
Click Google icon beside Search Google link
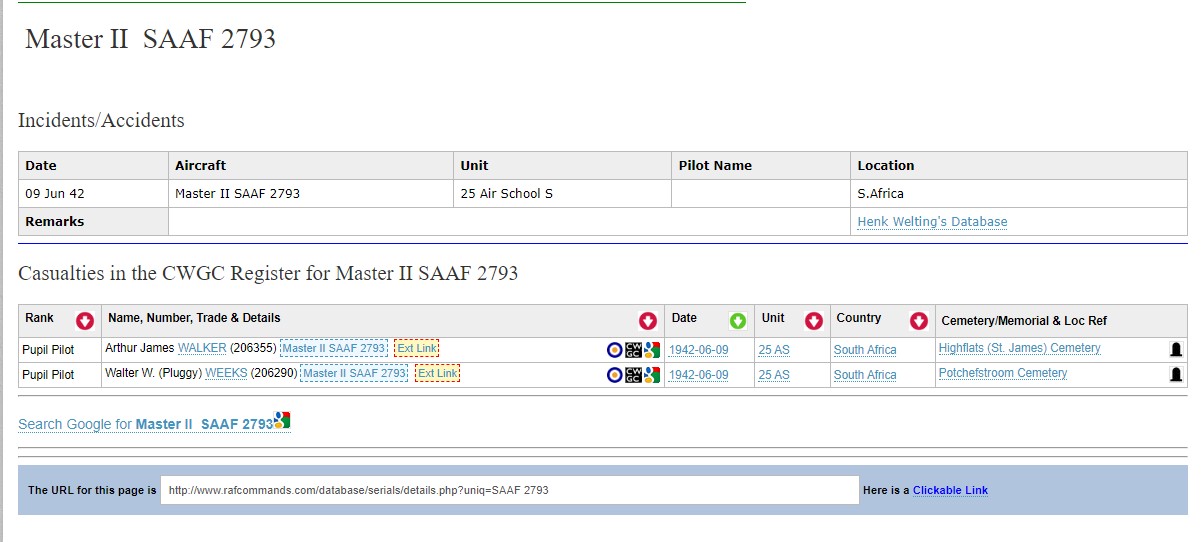(282, 420)
